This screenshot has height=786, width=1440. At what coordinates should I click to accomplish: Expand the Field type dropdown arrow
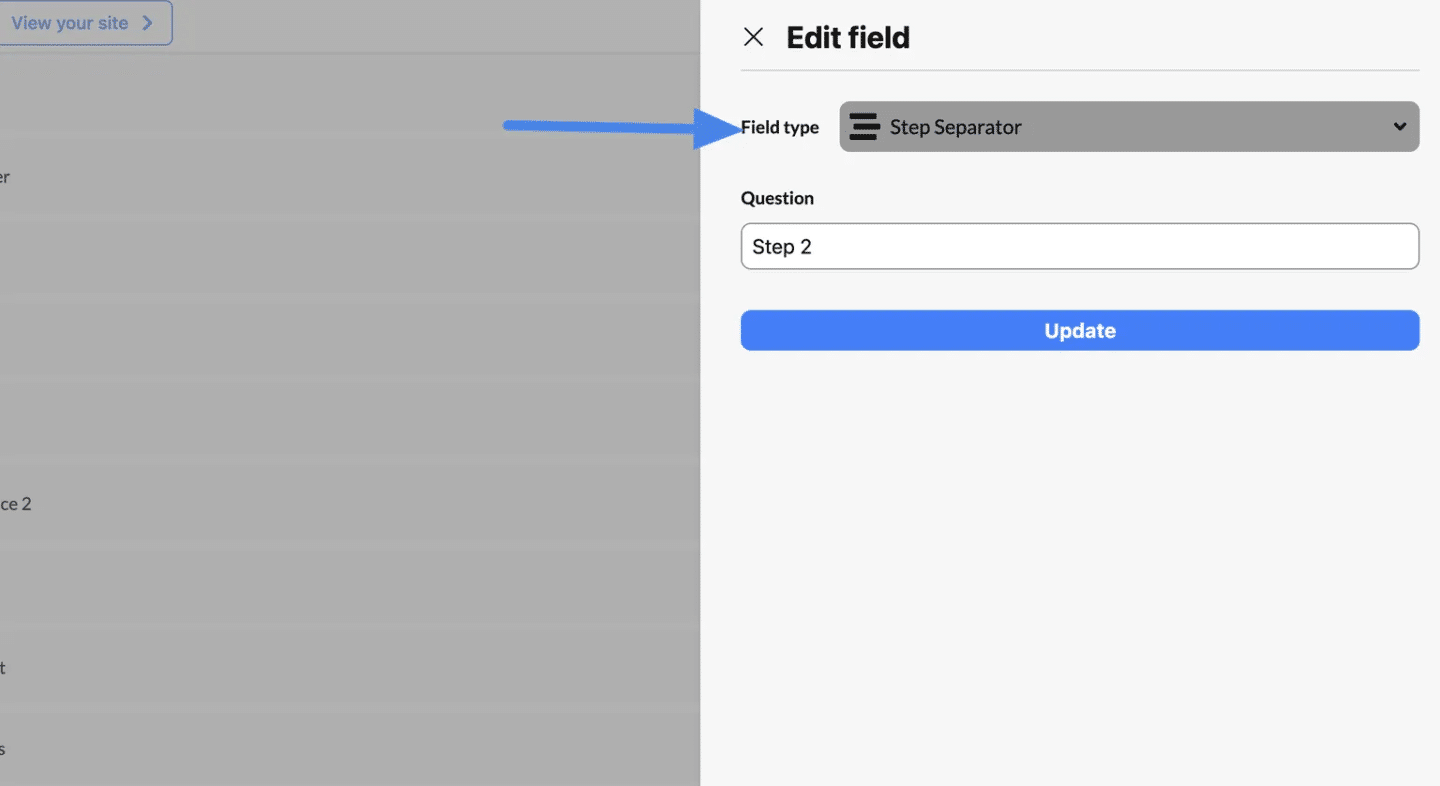[1399, 127]
